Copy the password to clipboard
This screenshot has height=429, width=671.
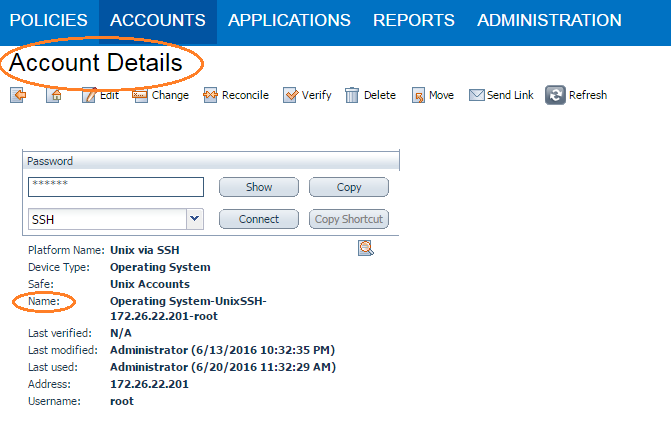(x=348, y=187)
